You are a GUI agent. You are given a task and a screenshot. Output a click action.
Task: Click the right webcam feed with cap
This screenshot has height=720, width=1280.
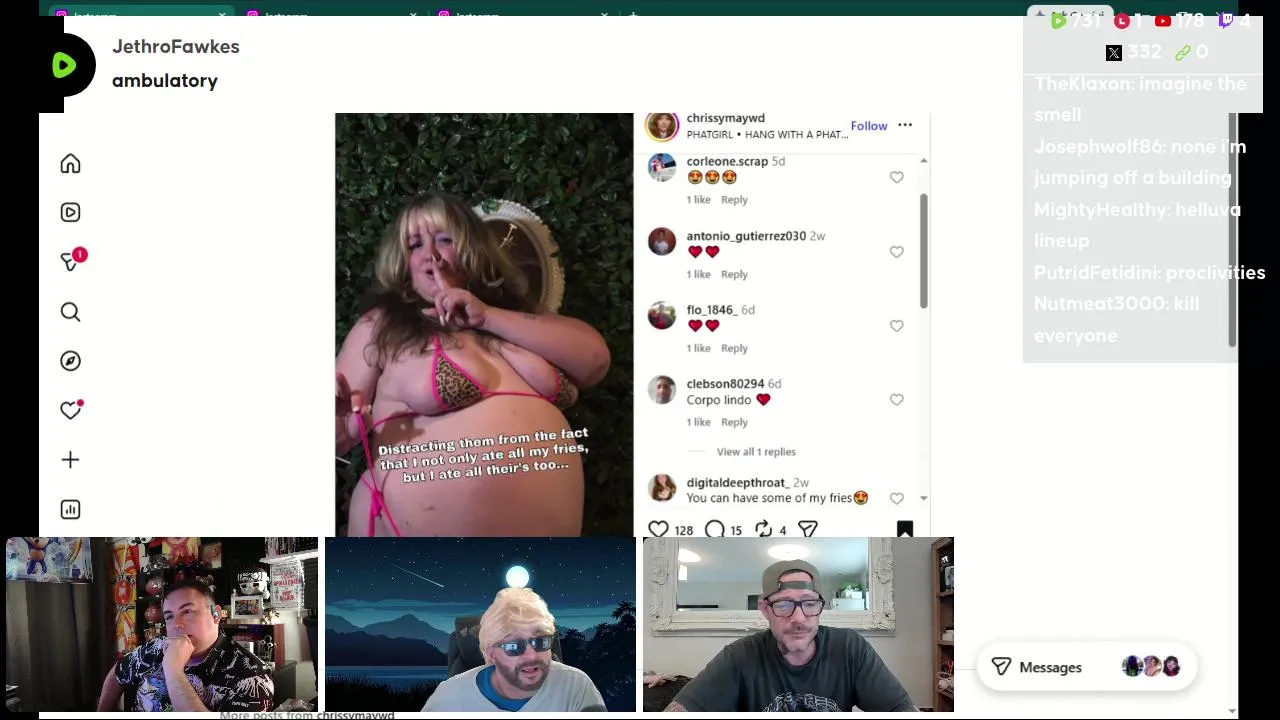point(798,624)
